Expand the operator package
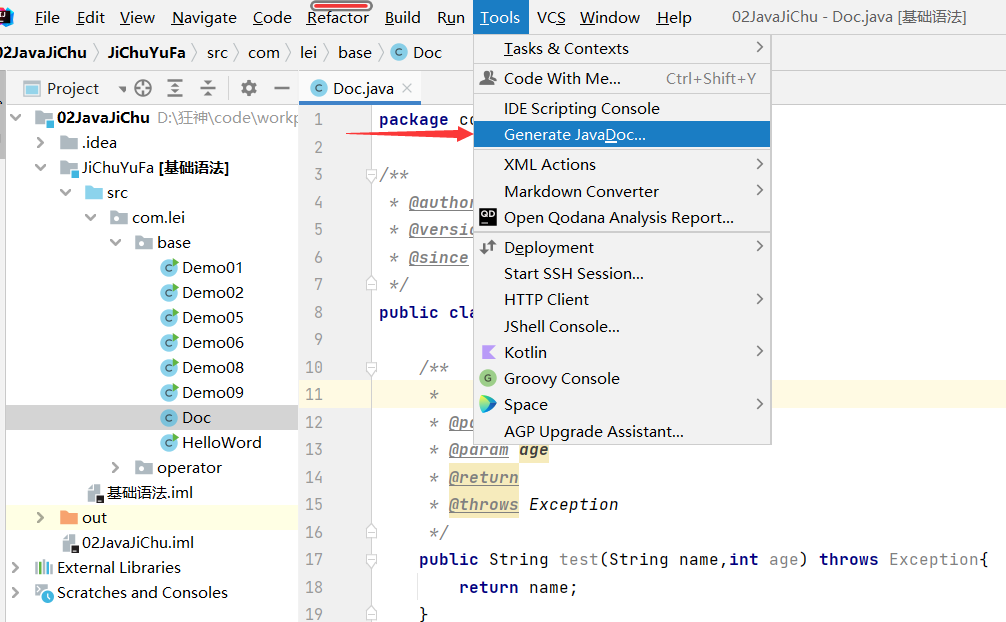1006x622 pixels. point(116,468)
